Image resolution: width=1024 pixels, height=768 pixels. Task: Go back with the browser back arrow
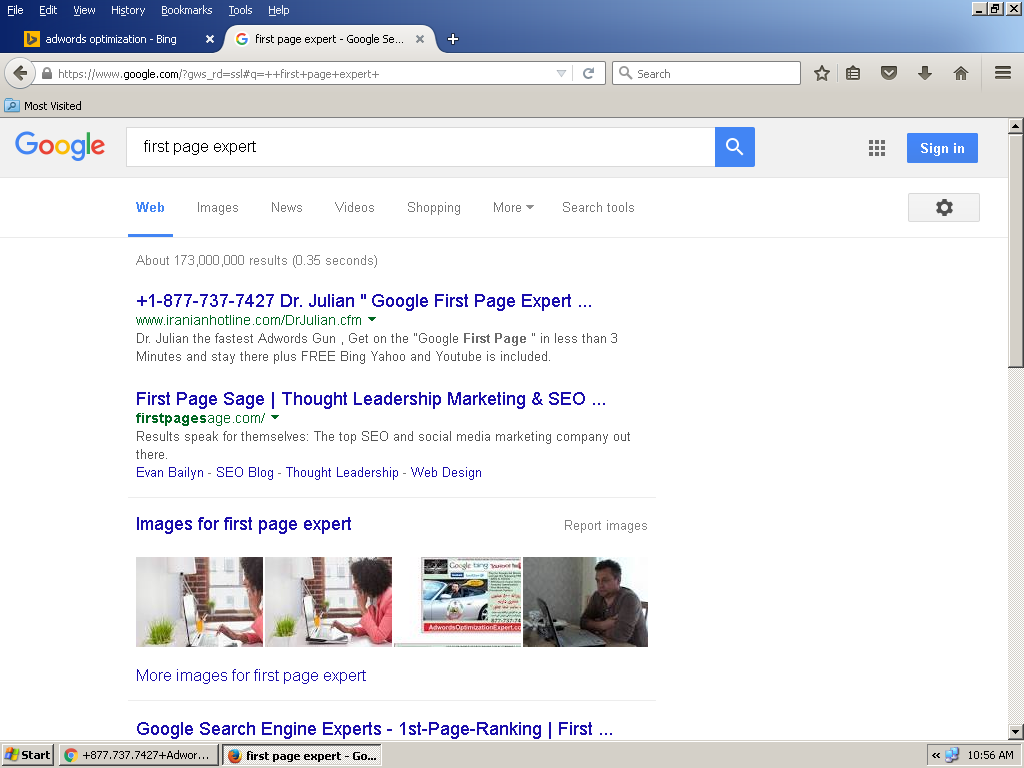click(20, 73)
